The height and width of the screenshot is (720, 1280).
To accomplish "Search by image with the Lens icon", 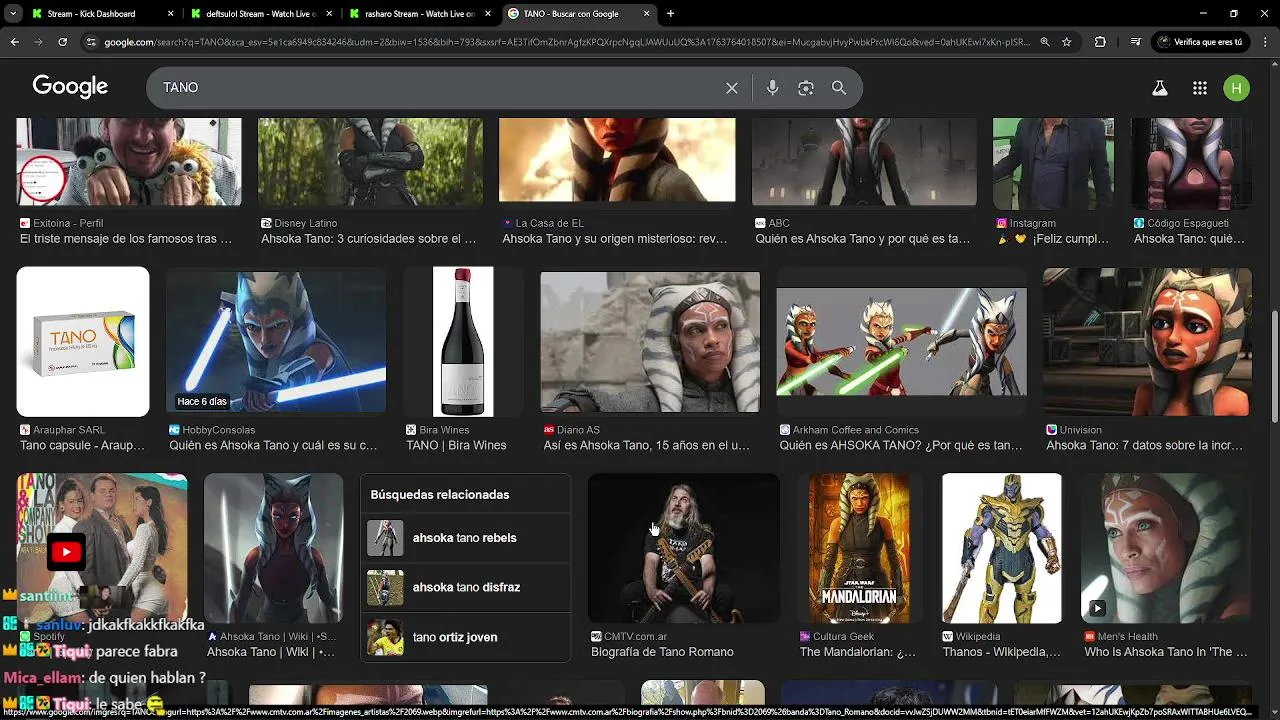I will tap(806, 88).
